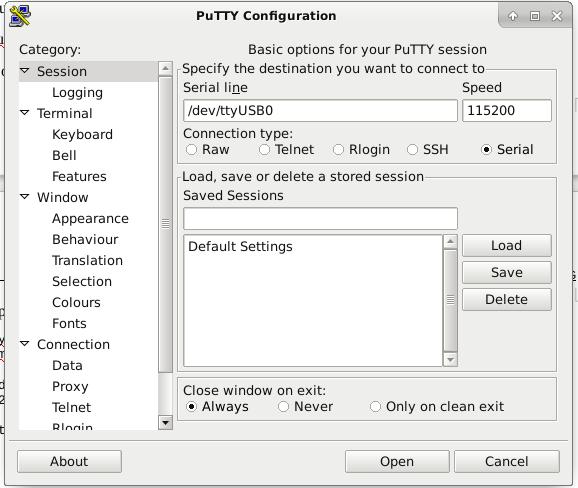Collapse the Connection category tree node
This screenshot has width=578, height=488.
[25, 344]
